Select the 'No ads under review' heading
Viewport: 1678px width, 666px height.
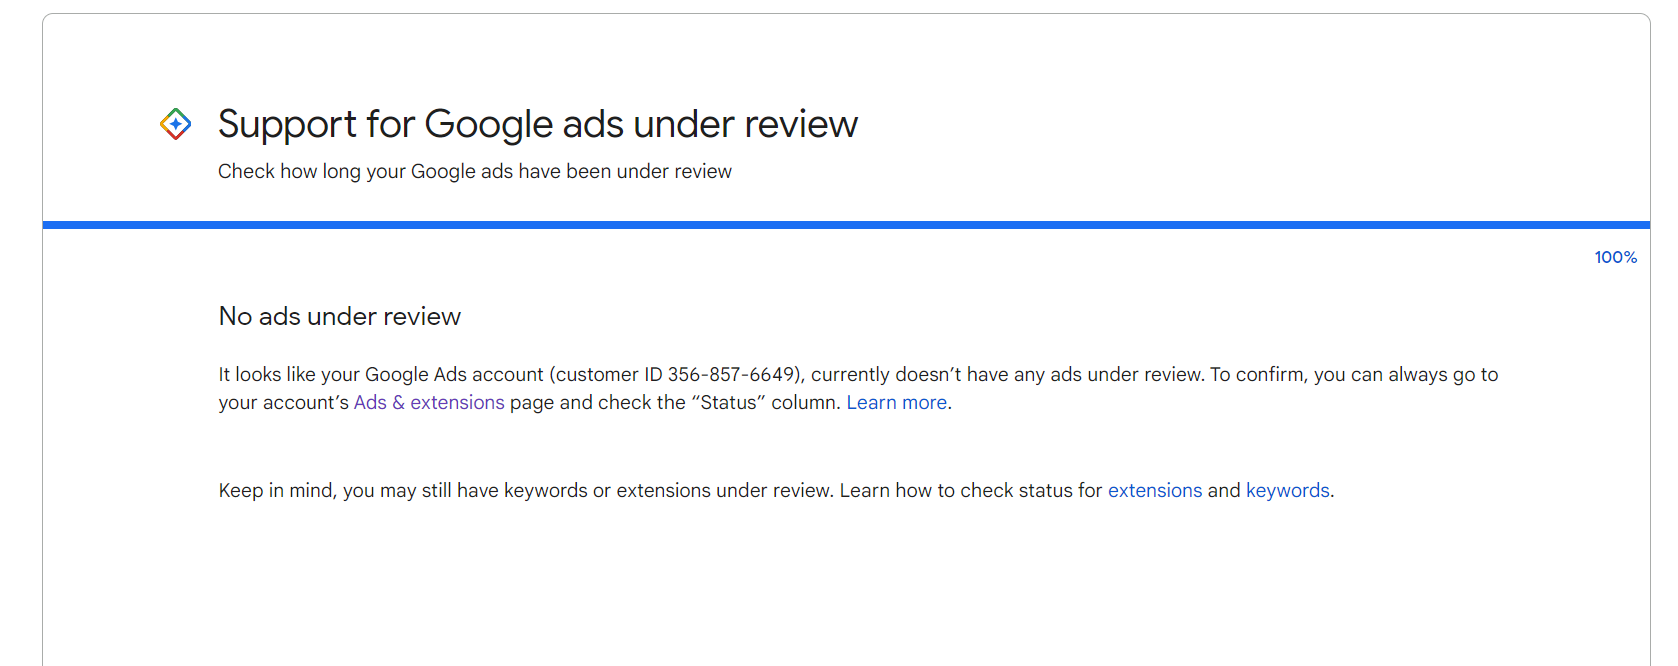point(339,316)
